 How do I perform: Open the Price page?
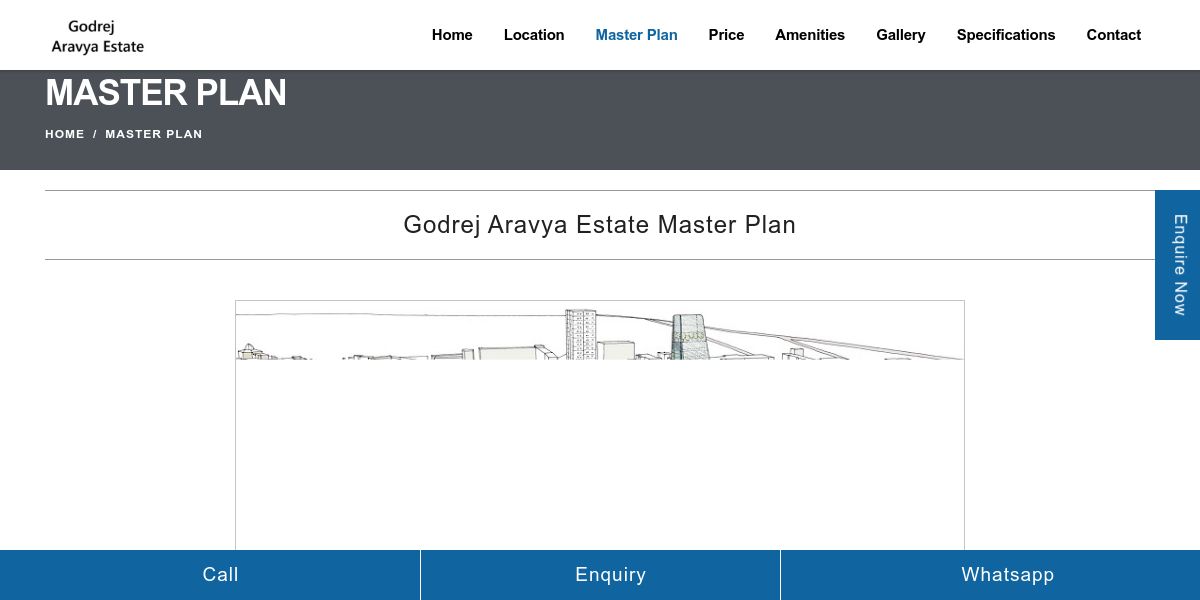point(726,35)
